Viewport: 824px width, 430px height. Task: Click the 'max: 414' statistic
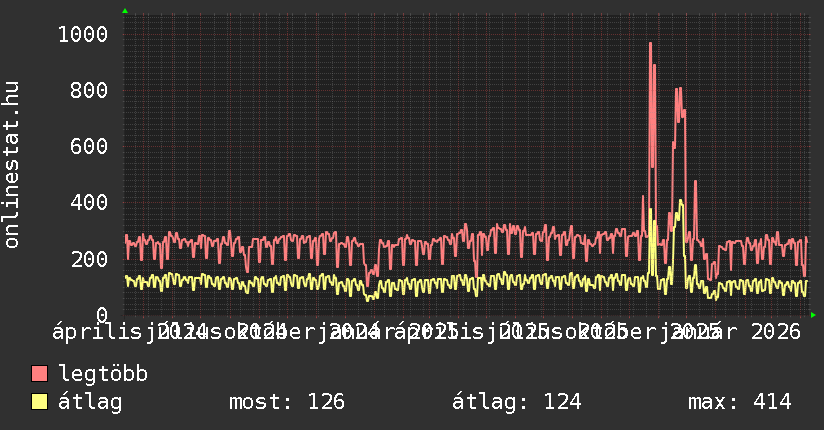(x=739, y=403)
